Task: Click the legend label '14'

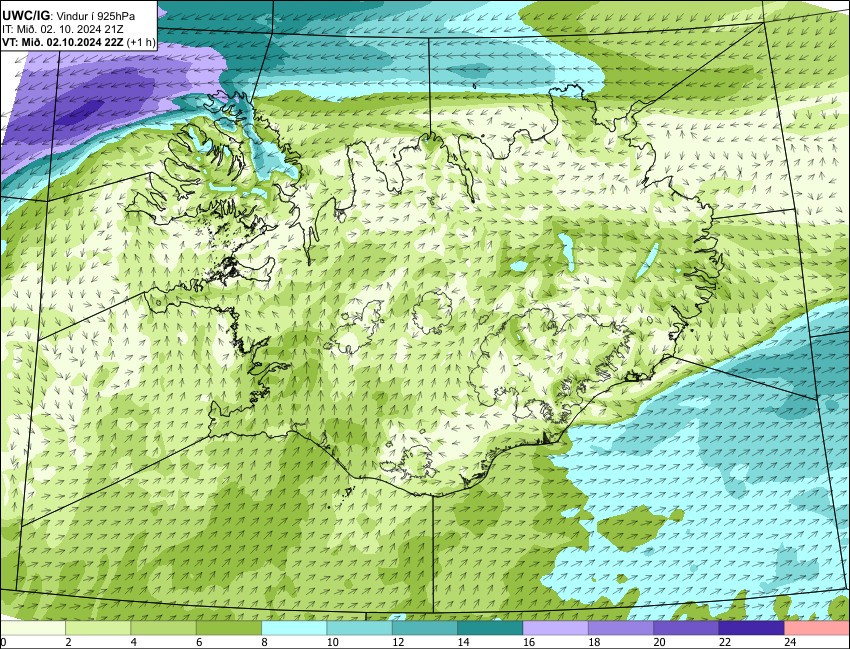Action: pos(463,642)
